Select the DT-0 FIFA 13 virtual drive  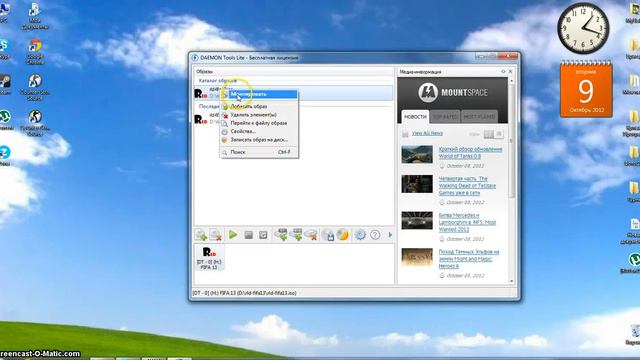click(209, 258)
